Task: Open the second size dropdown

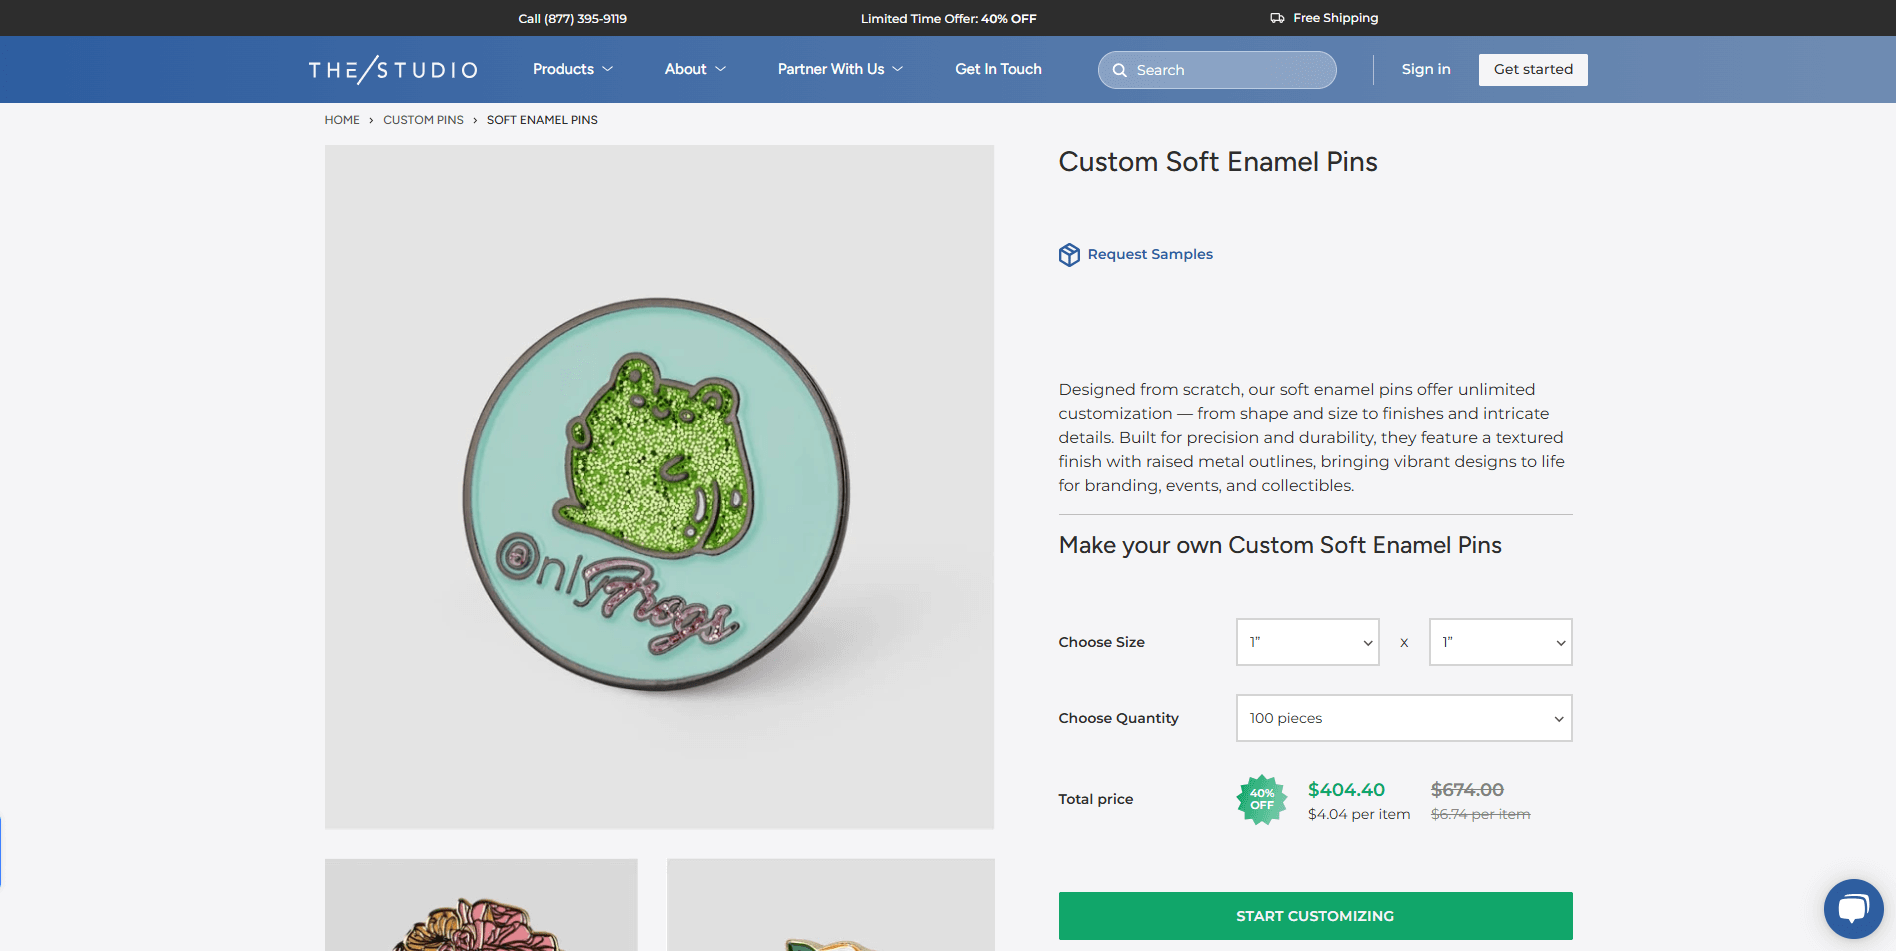Action: (x=1500, y=642)
